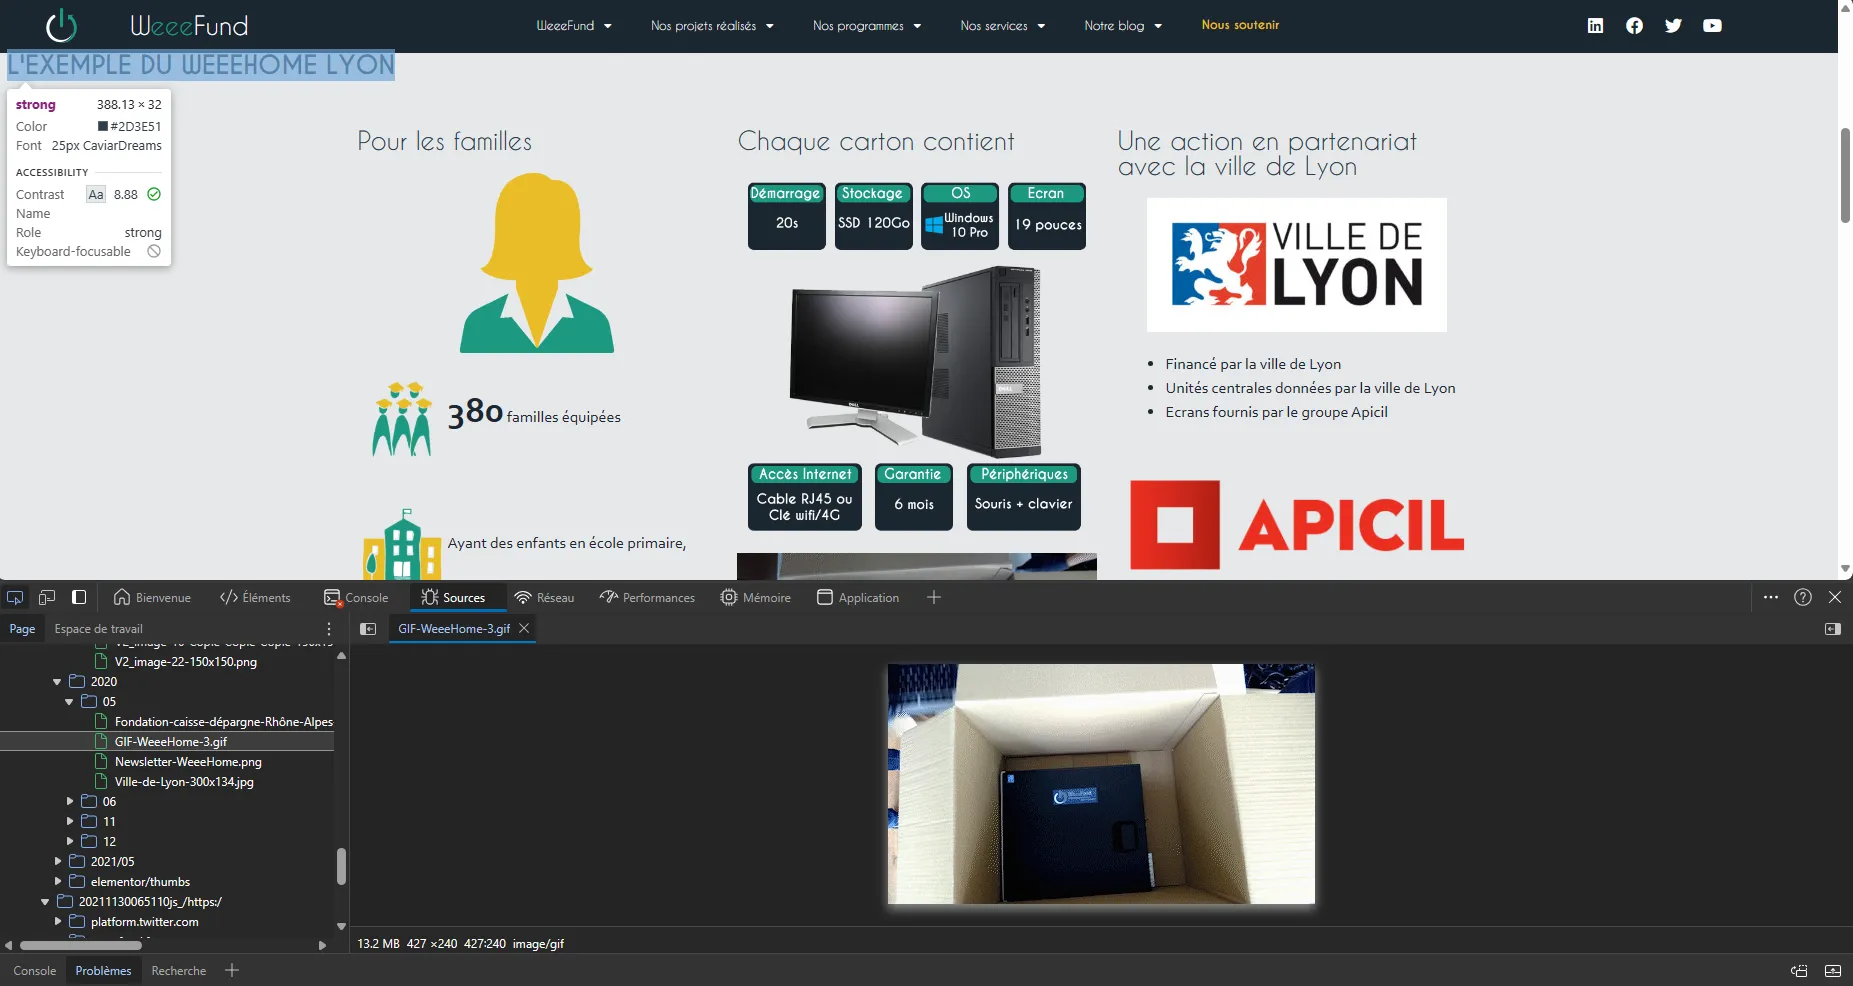This screenshot has height=986, width=1853.
Task: Toggle the DevTools activity bar dock icon
Action: [79, 597]
